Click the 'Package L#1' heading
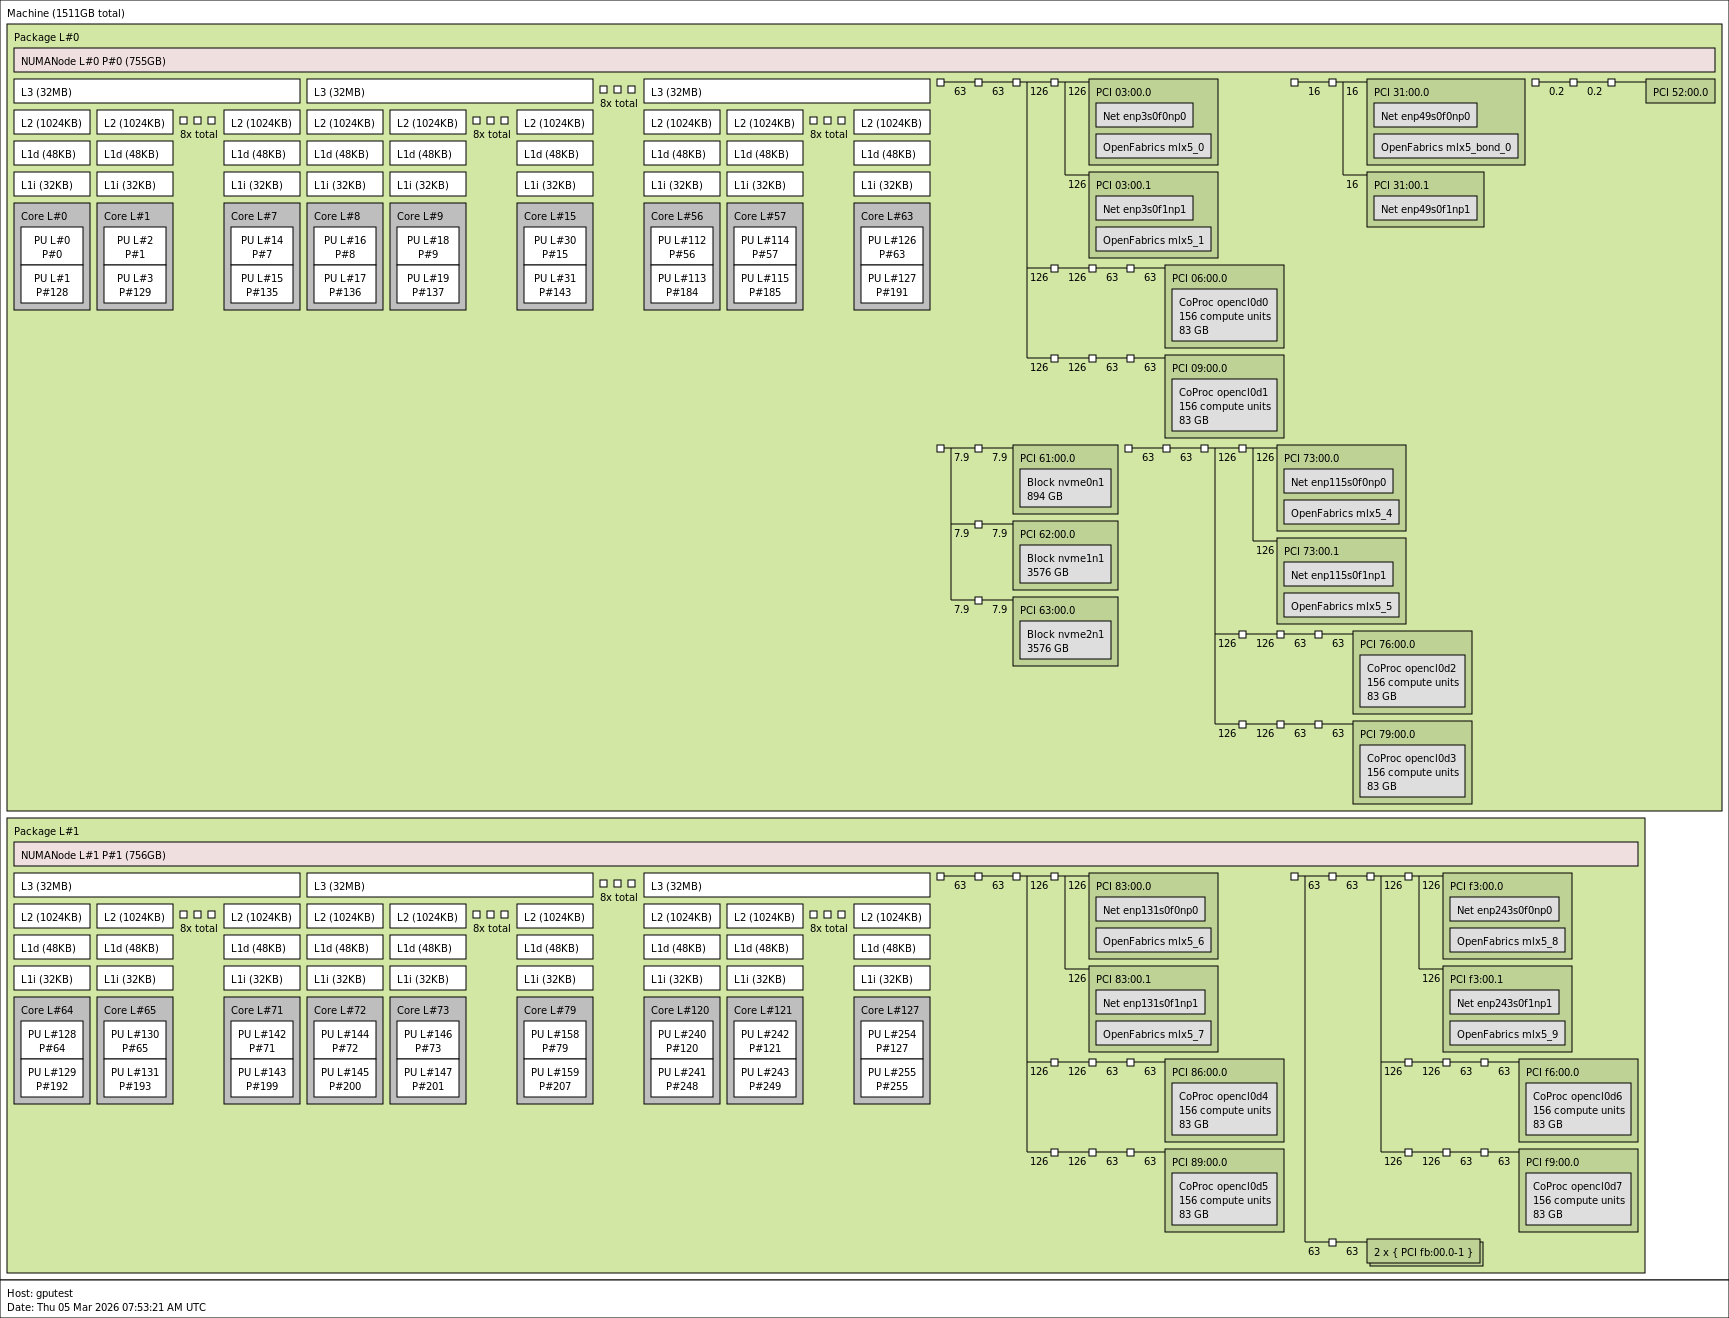The image size is (1729, 1318). [x=46, y=832]
